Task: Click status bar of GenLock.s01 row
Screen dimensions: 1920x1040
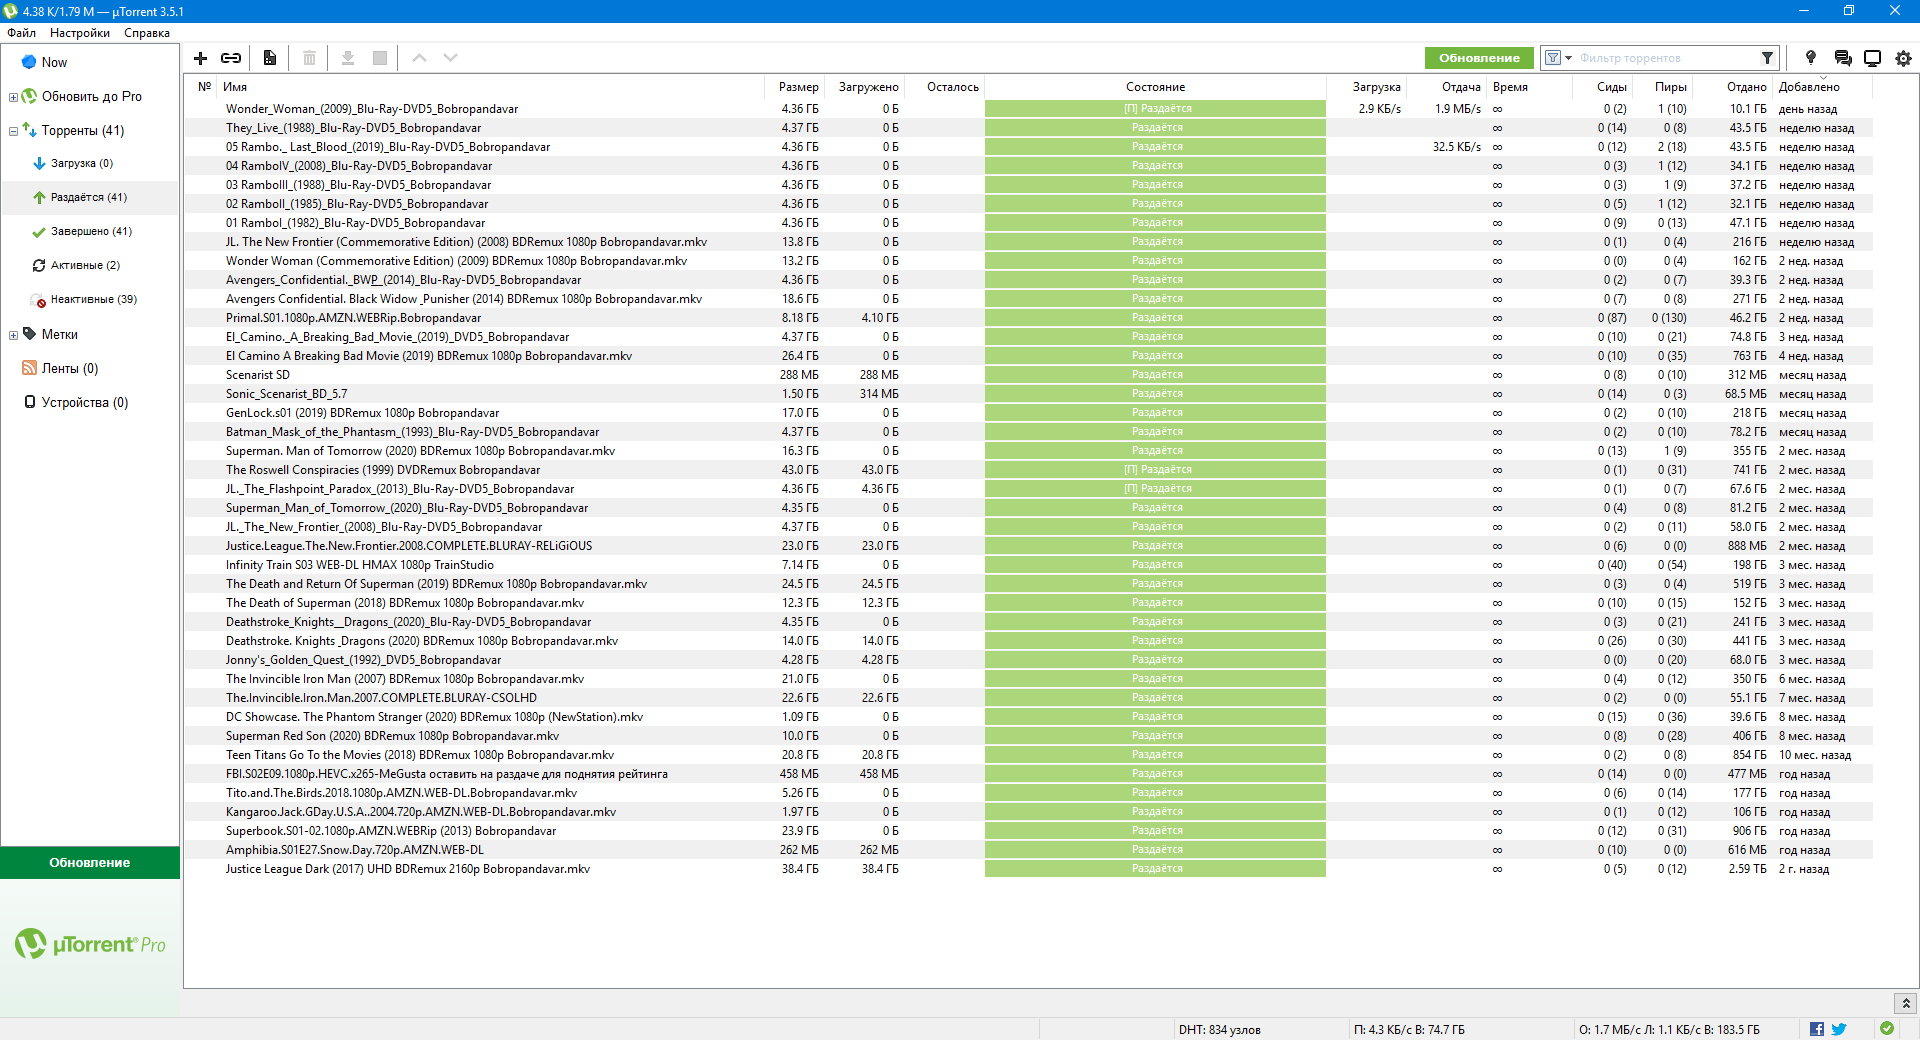Action: tap(1155, 413)
